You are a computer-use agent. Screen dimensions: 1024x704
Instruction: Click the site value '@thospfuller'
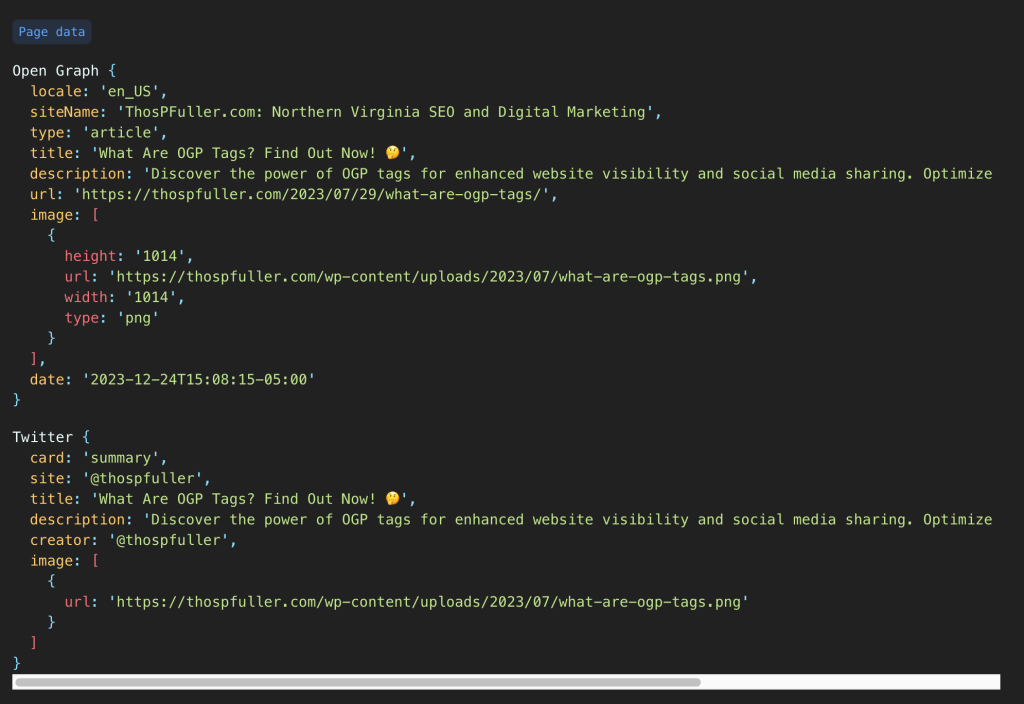click(142, 479)
